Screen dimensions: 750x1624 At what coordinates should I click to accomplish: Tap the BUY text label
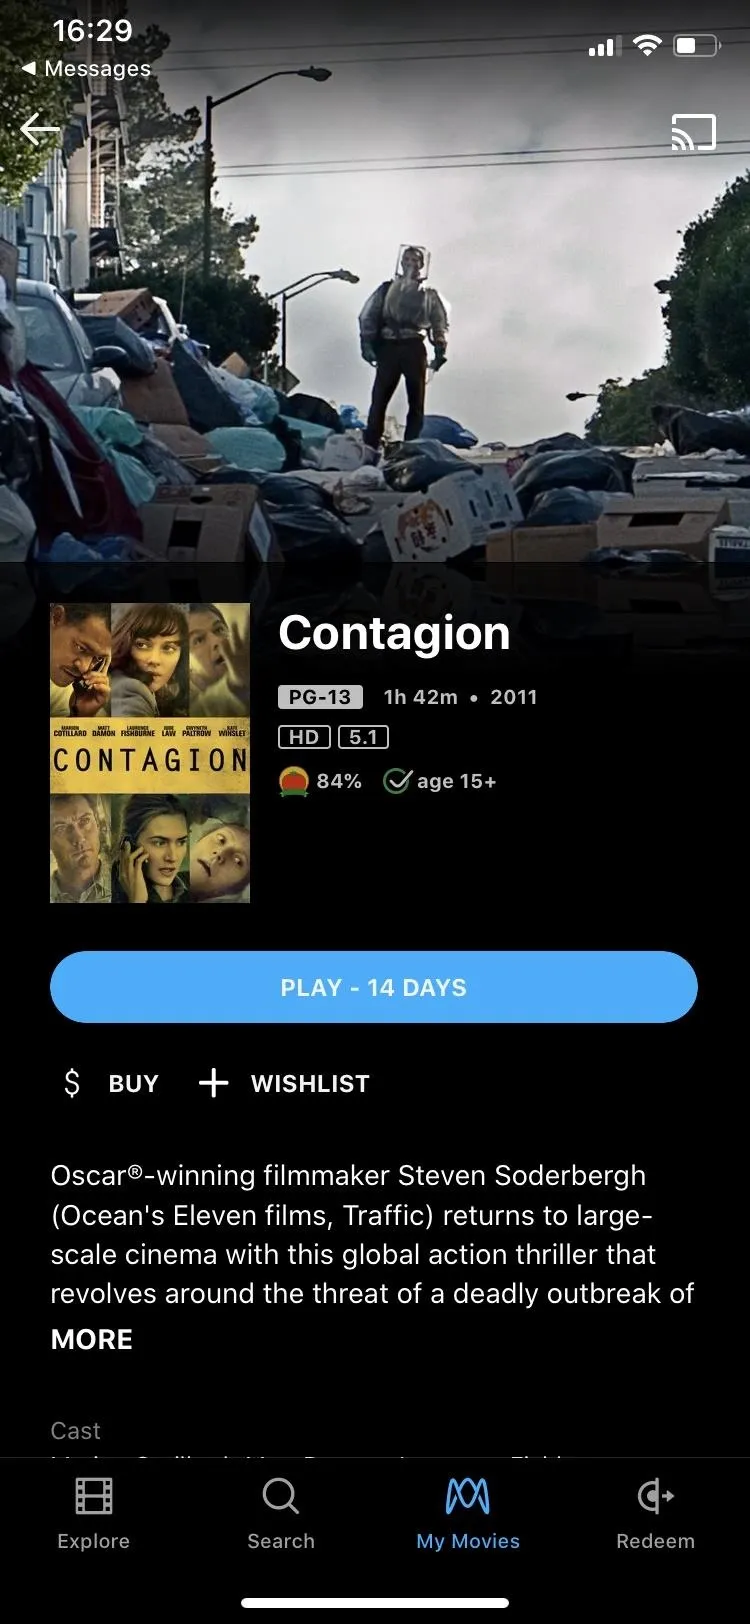(134, 1083)
